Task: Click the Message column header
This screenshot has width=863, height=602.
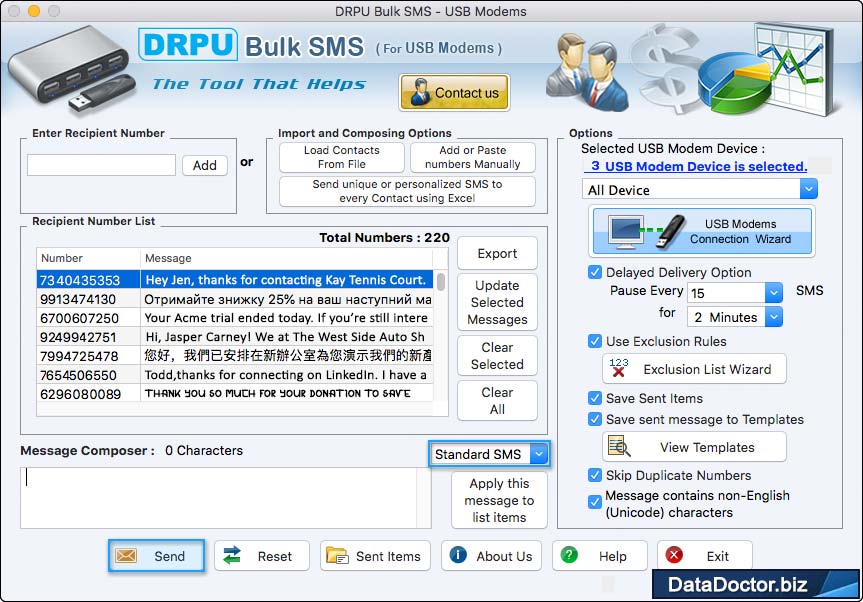Action: (x=287, y=258)
